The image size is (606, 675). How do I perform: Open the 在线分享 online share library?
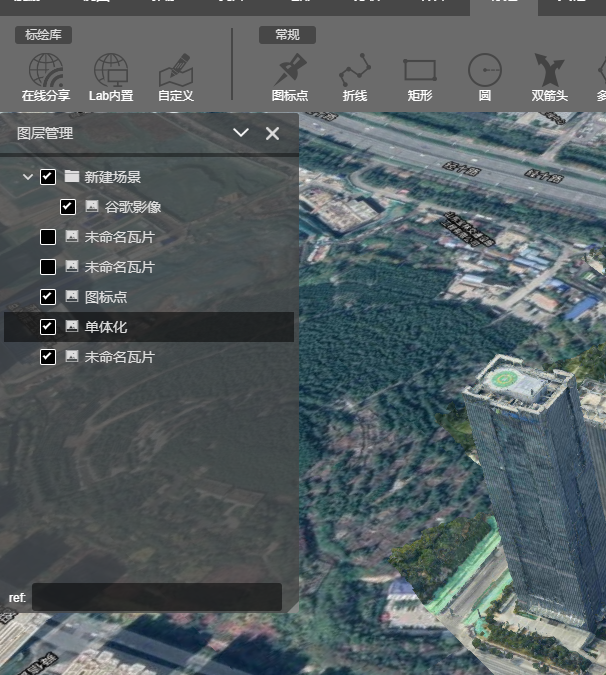pos(46,77)
